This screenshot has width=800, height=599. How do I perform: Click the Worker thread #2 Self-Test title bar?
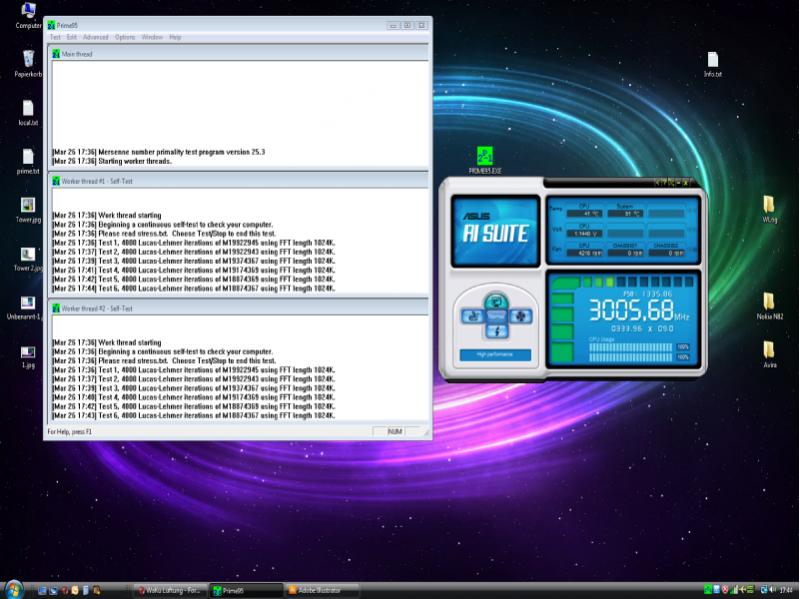click(238, 308)
